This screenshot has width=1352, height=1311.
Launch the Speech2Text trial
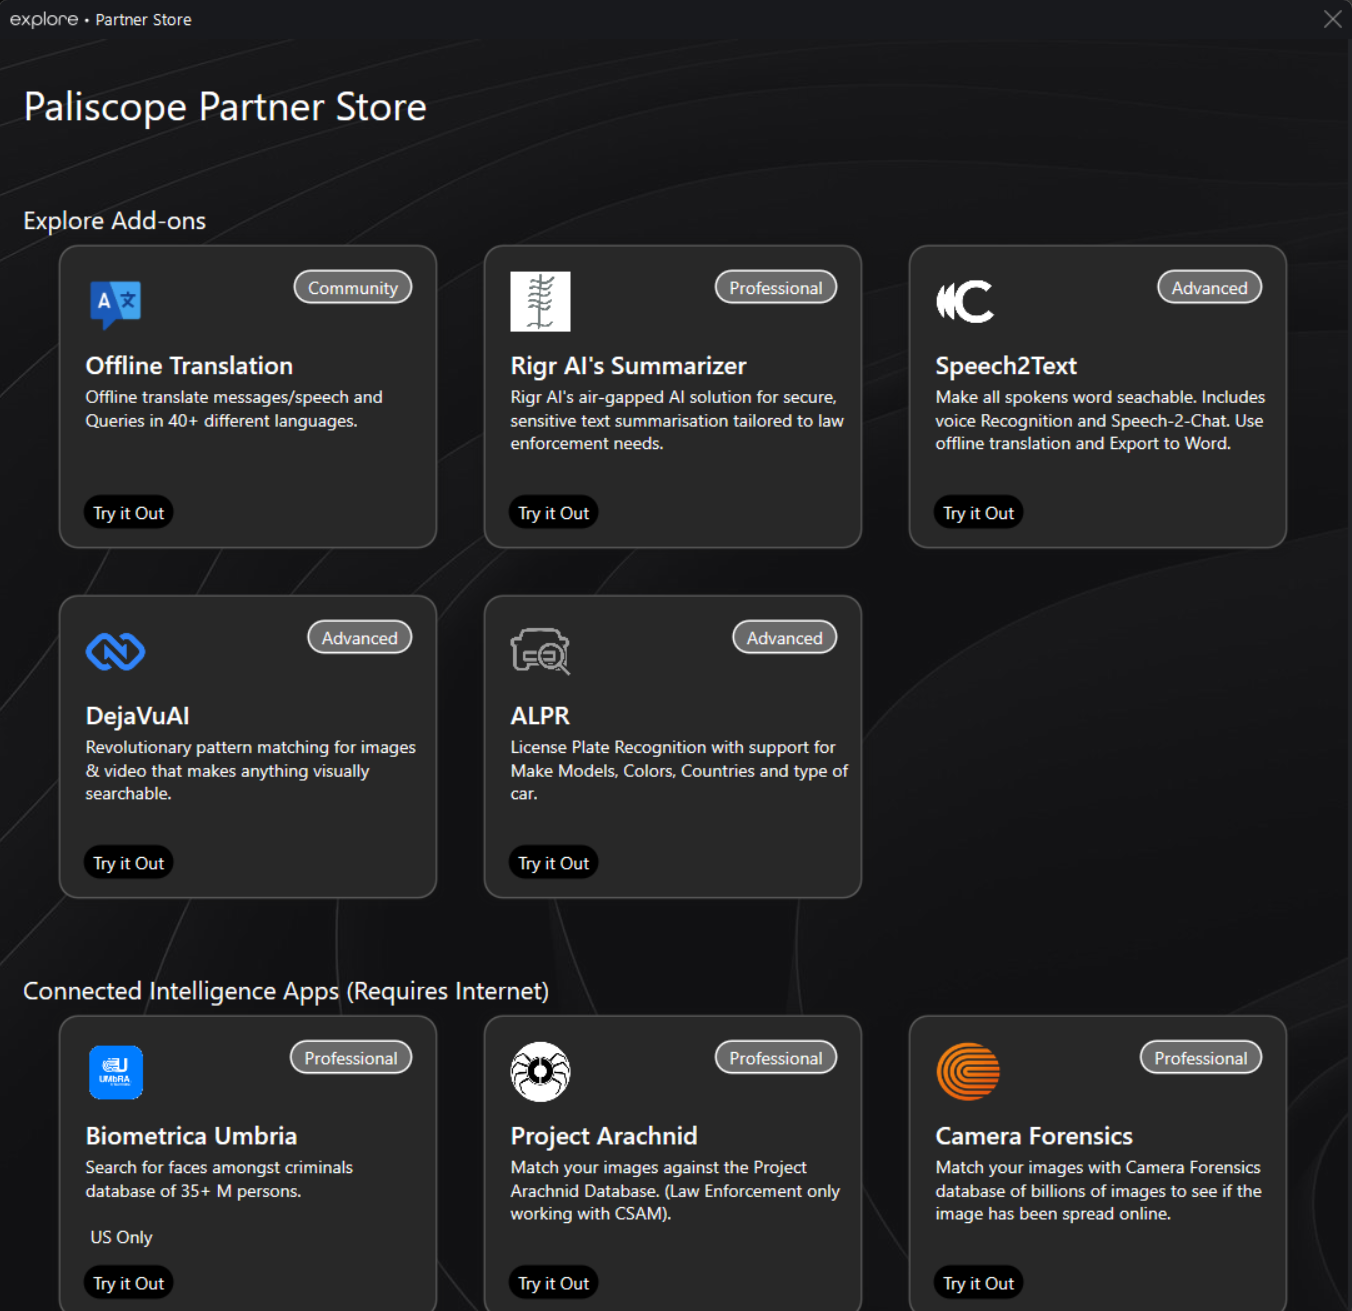coord(978,513)
